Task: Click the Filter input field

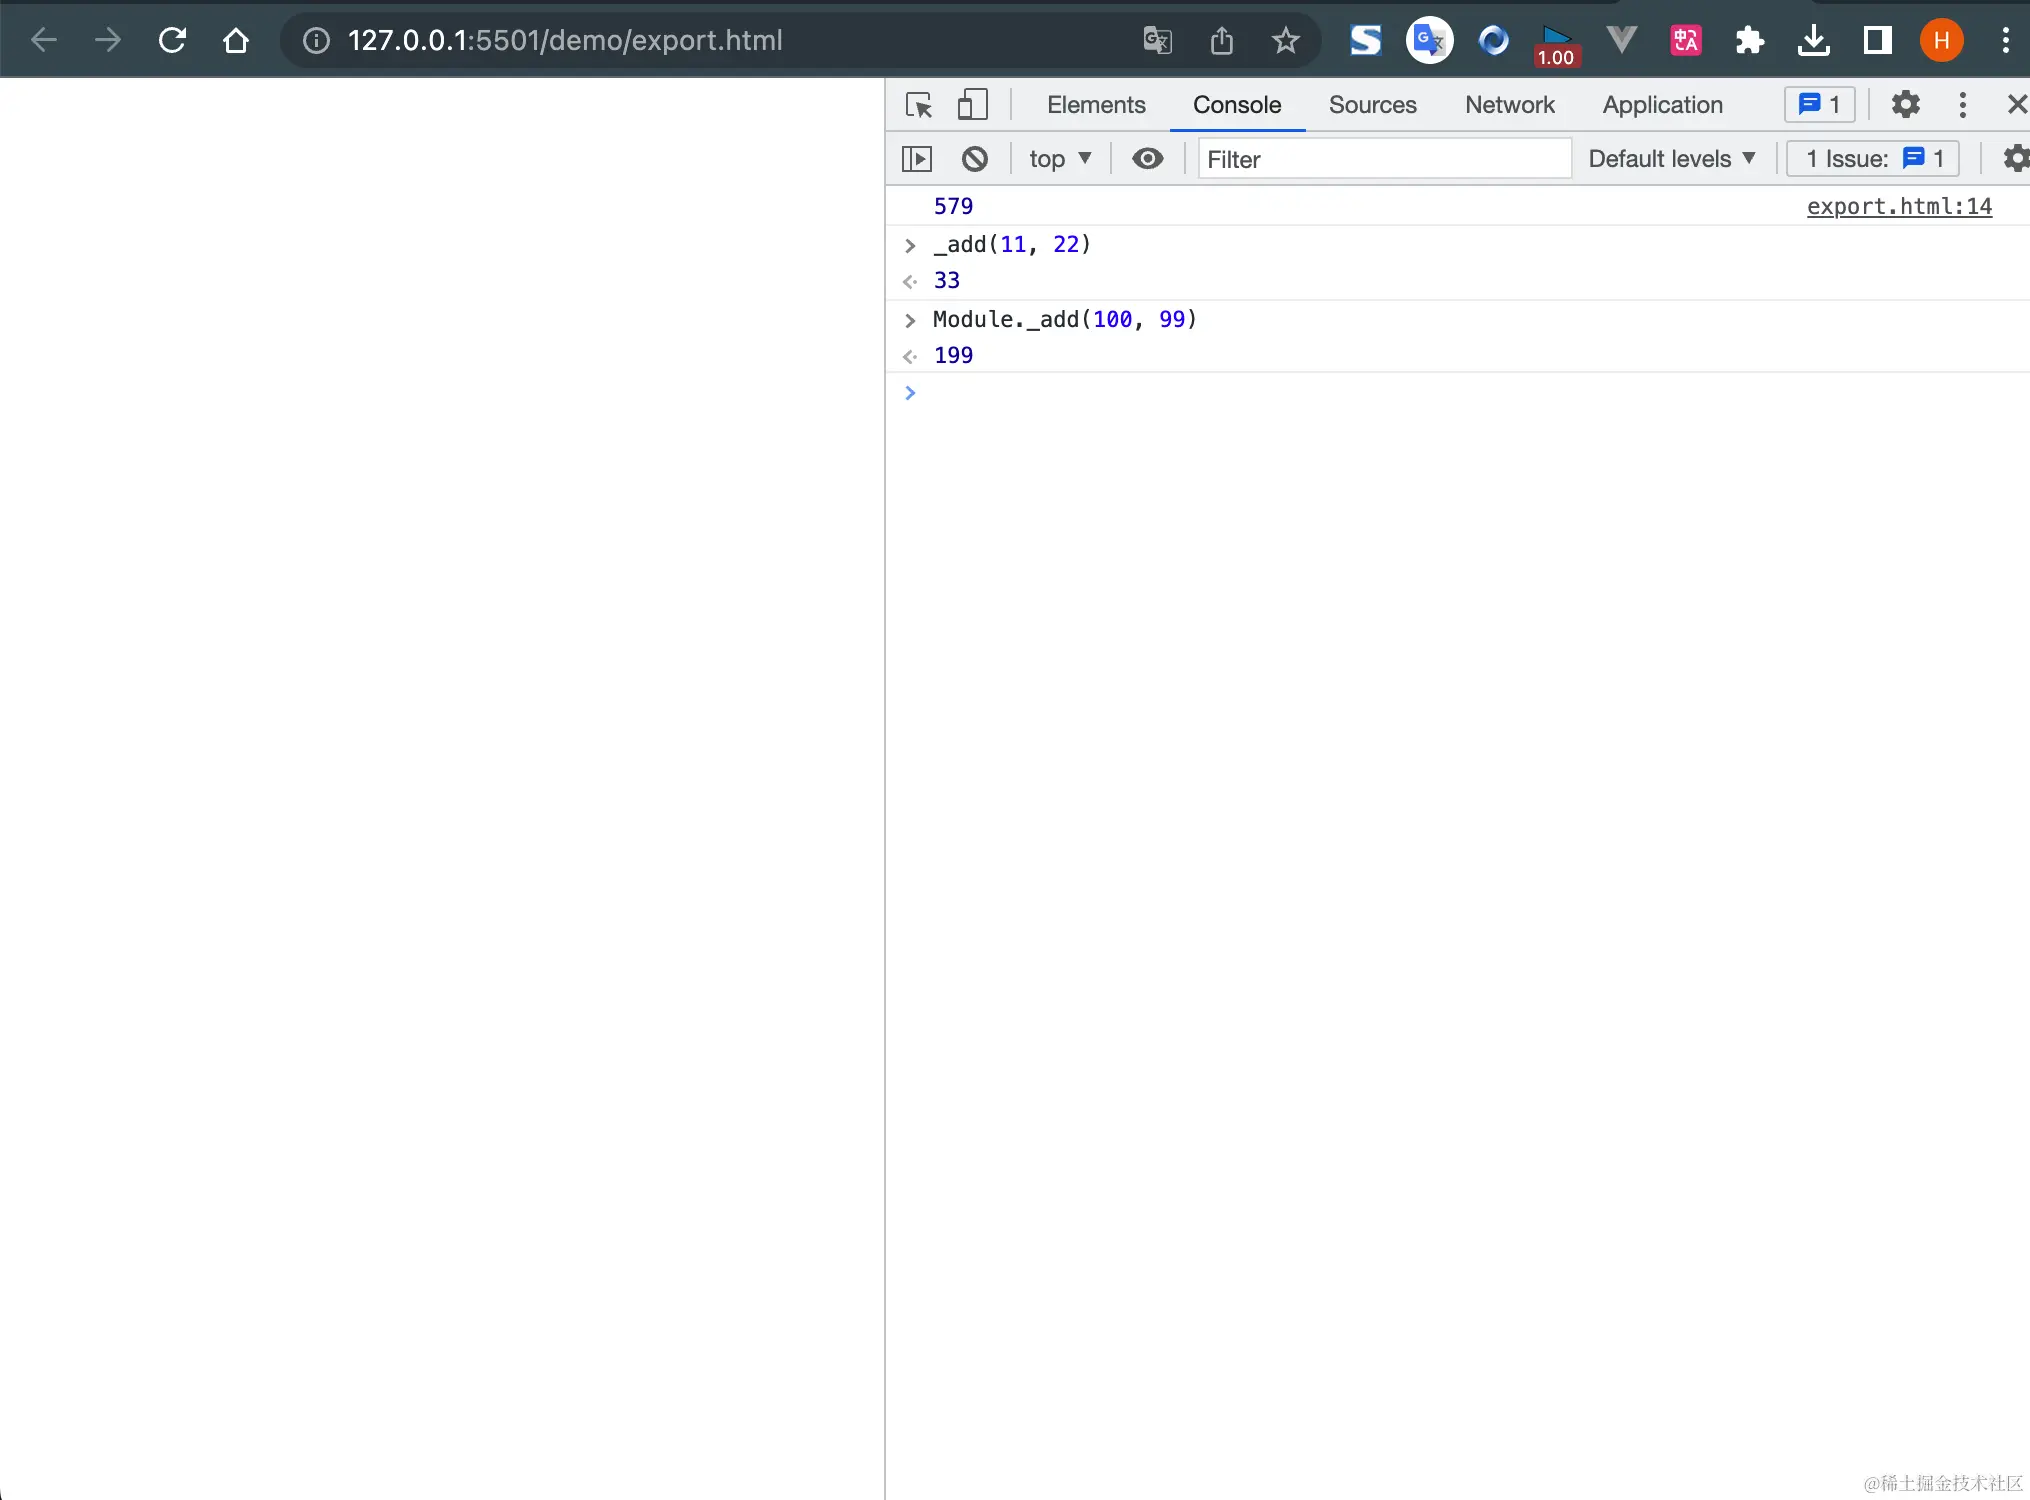Action: click(x=1383, y=158)
